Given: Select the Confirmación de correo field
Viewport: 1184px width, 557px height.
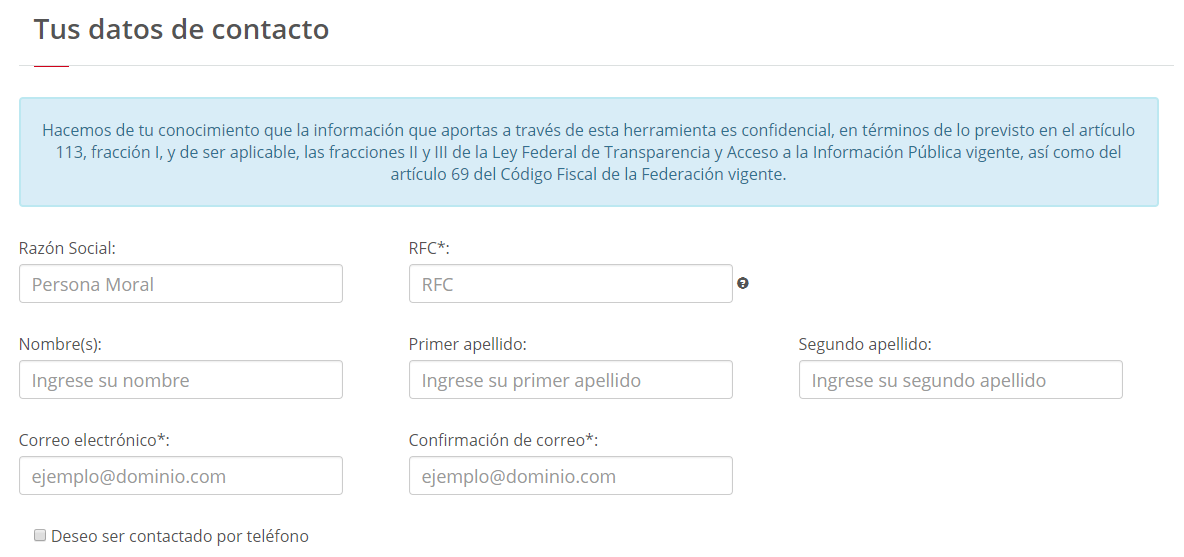Looking at the screenshot, I should tap(571, 475).
